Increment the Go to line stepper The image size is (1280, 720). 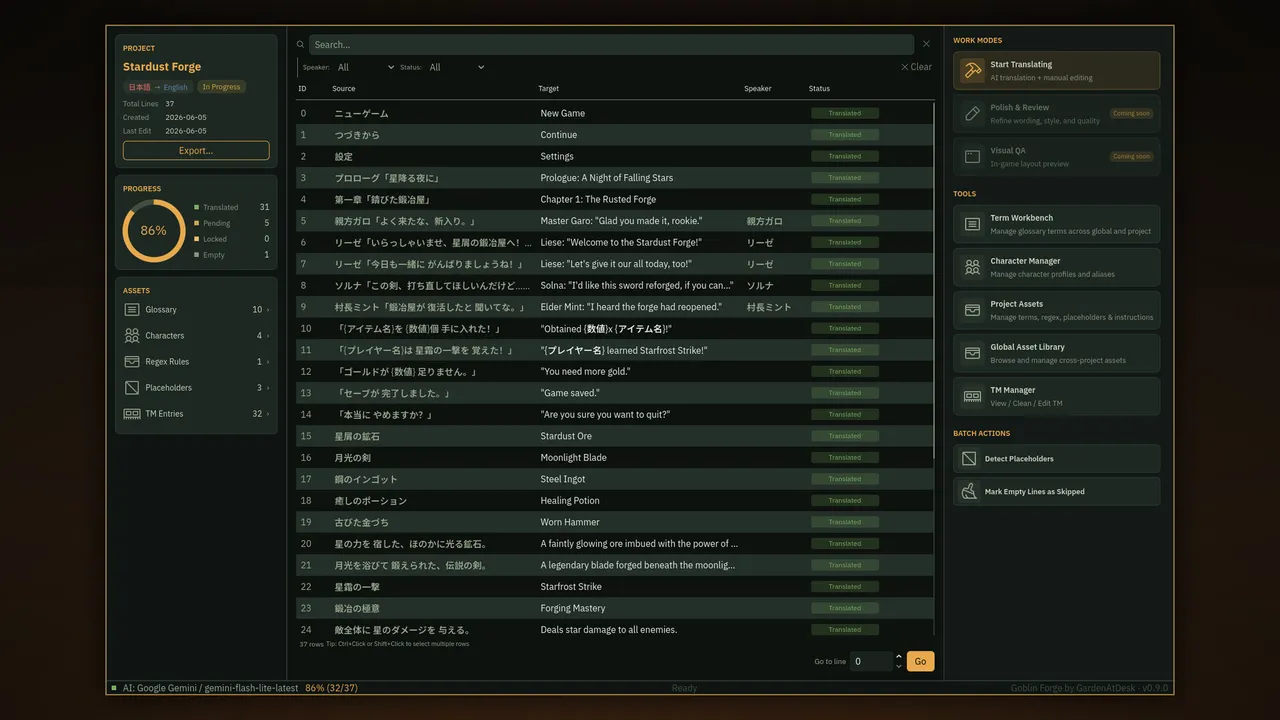click(898, 656)
